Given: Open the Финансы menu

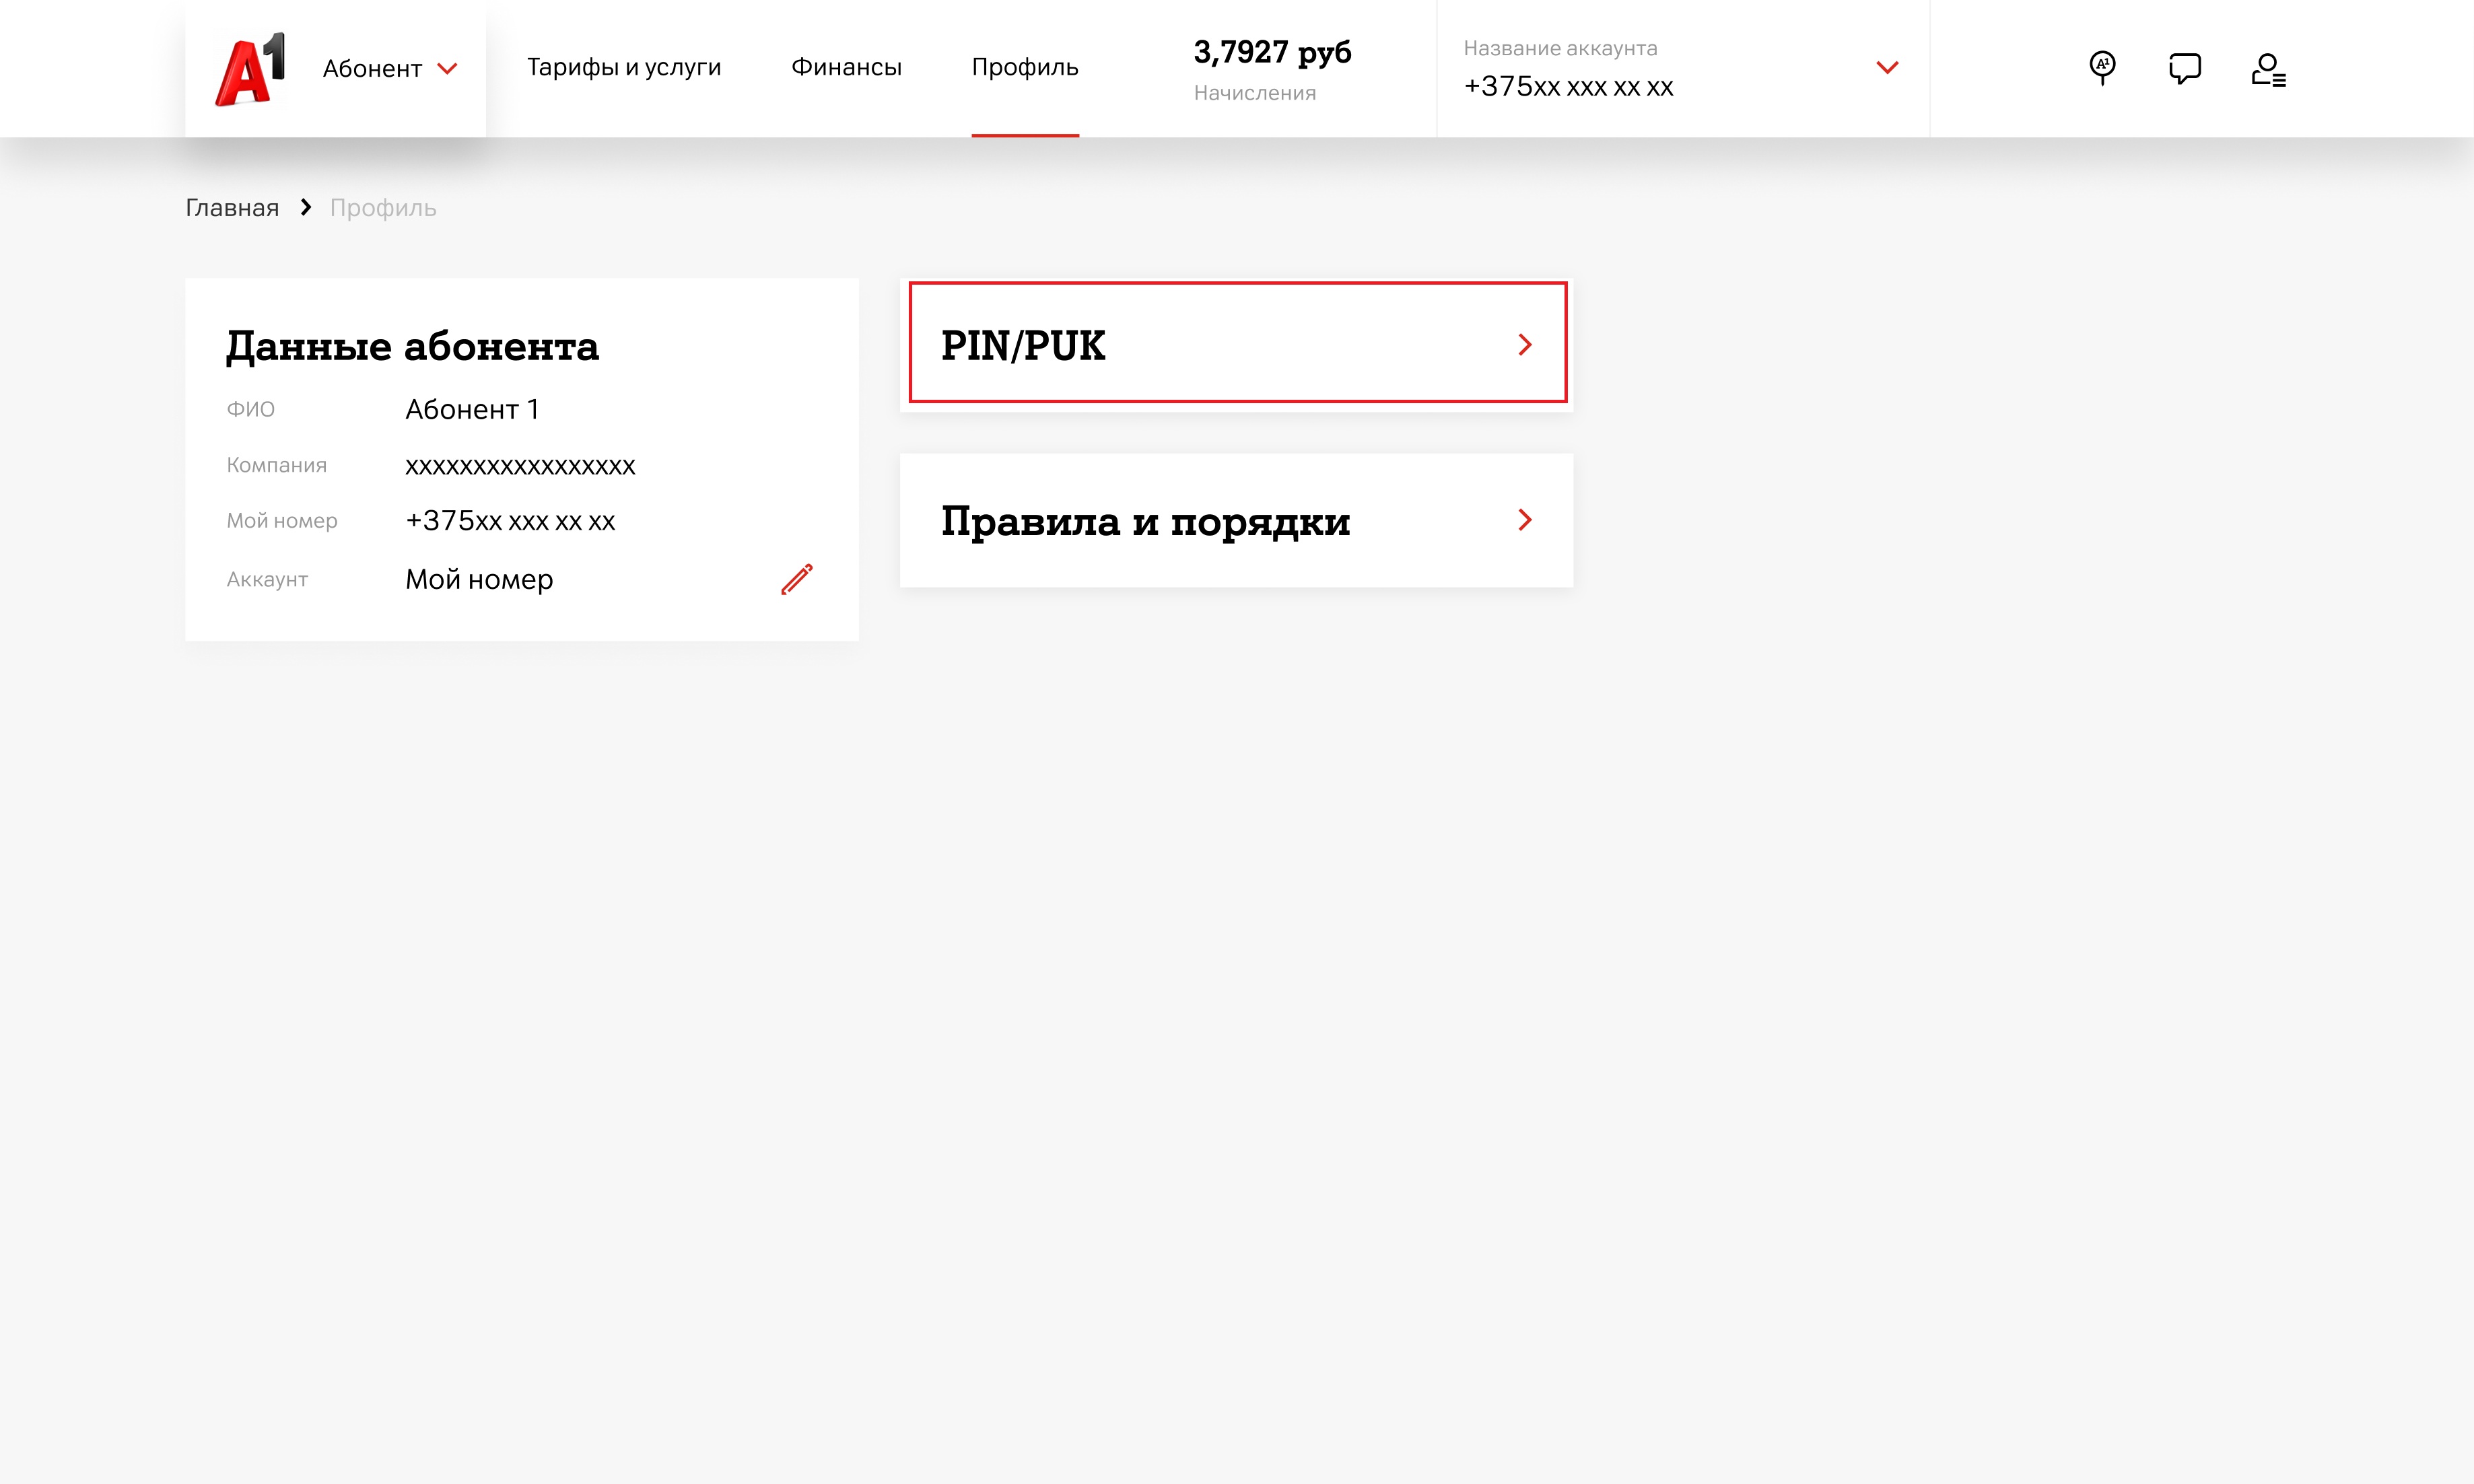Looking at the screenshot, I should pyautogui.click(x=846, y=67).
